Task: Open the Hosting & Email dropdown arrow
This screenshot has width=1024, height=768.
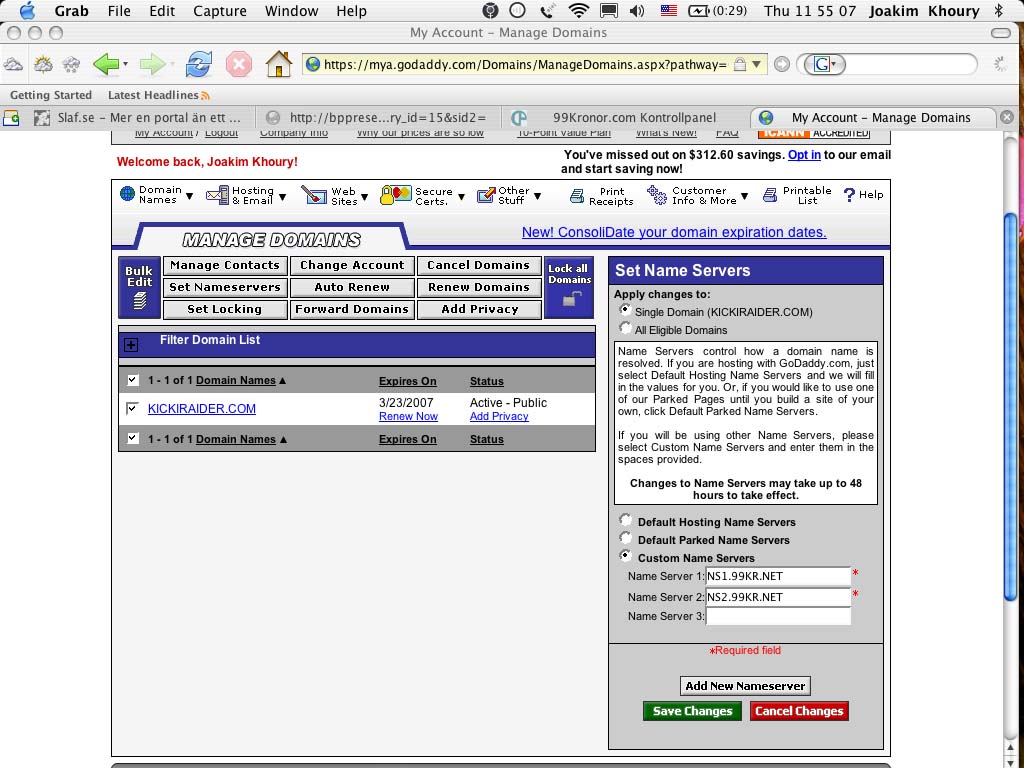Action: [282, 197]
